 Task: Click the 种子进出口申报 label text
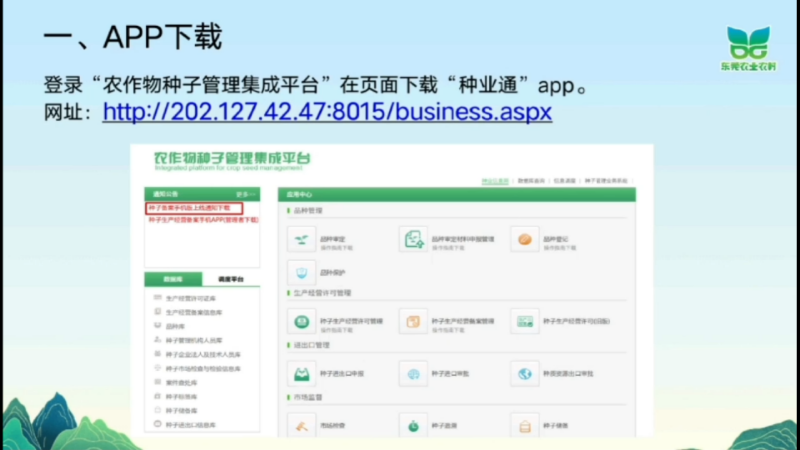click(342, 374)
